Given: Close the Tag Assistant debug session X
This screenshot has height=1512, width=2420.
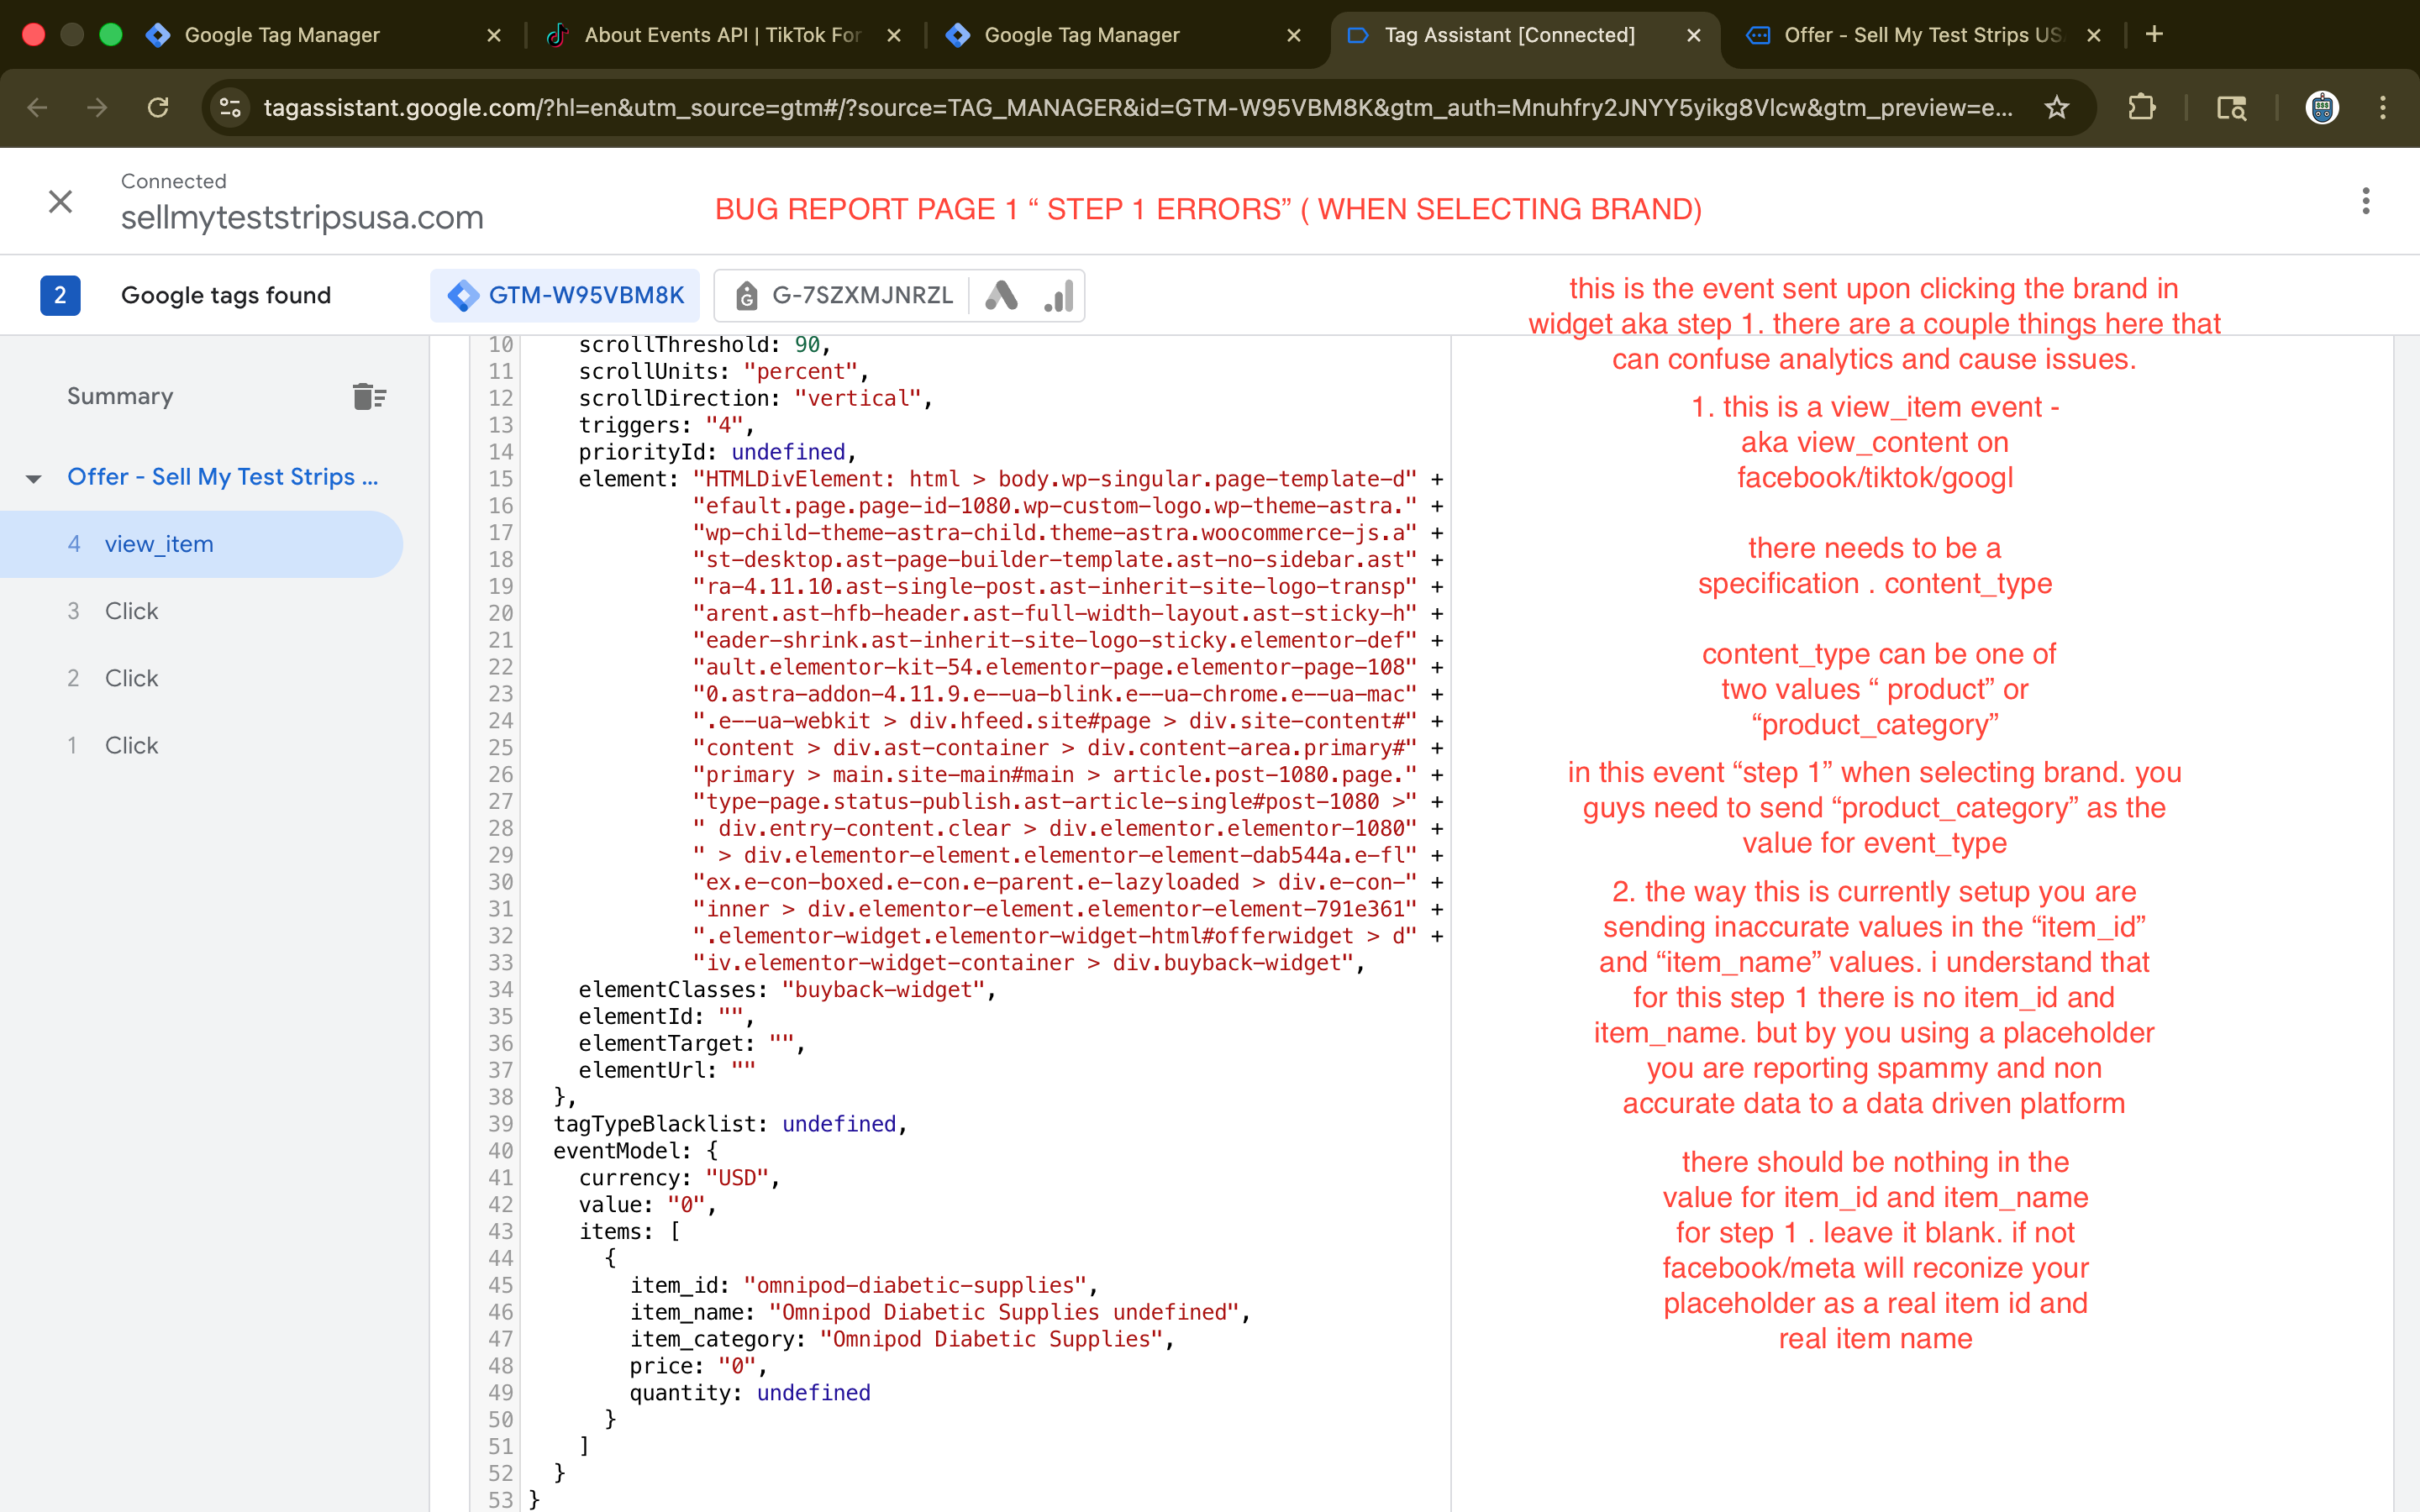Looking at the screenshot, I should pyautogui.click(x=60, y=202).
